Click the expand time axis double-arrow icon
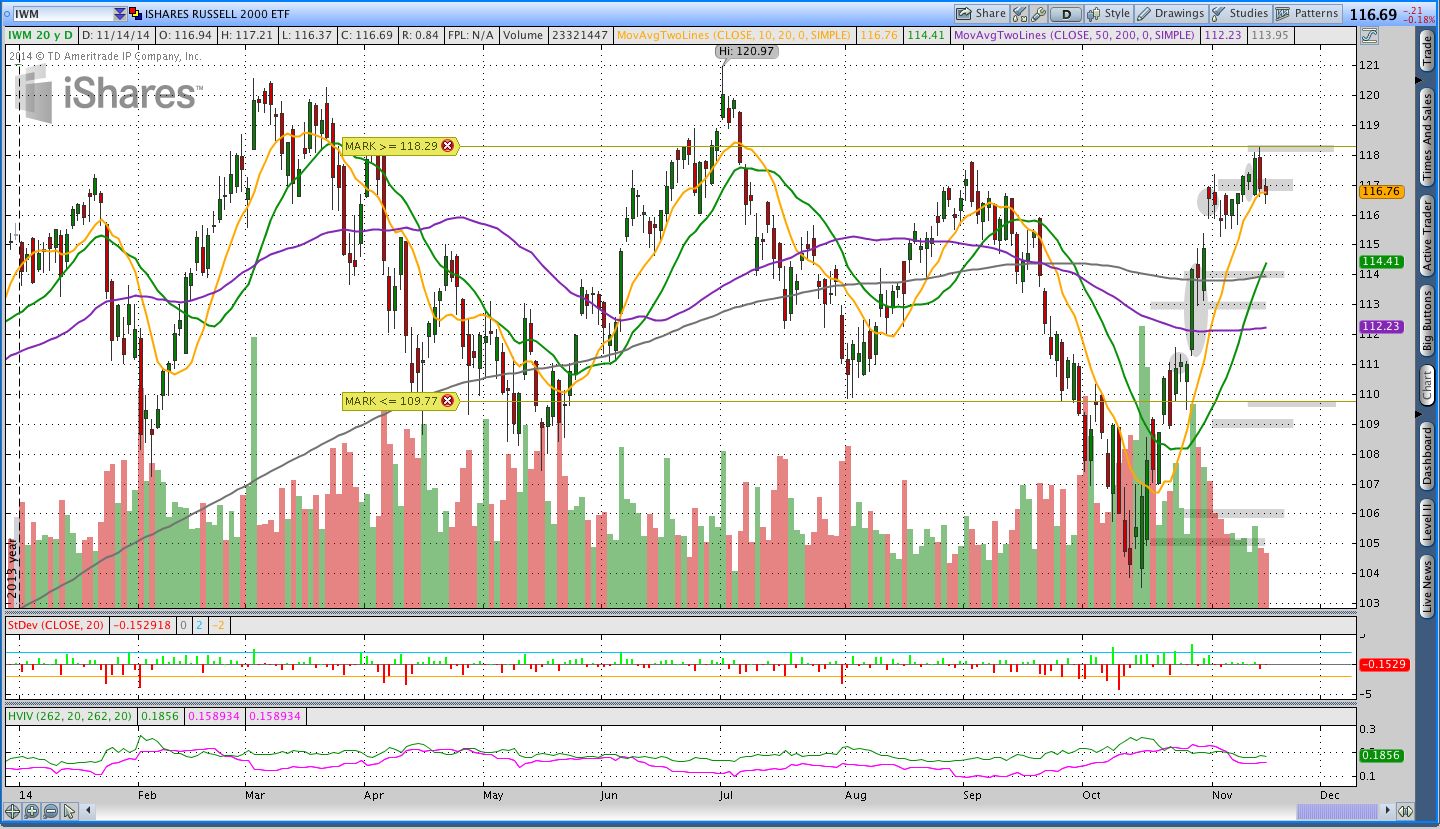The image size is (1440, 829). pos(1405,811)
